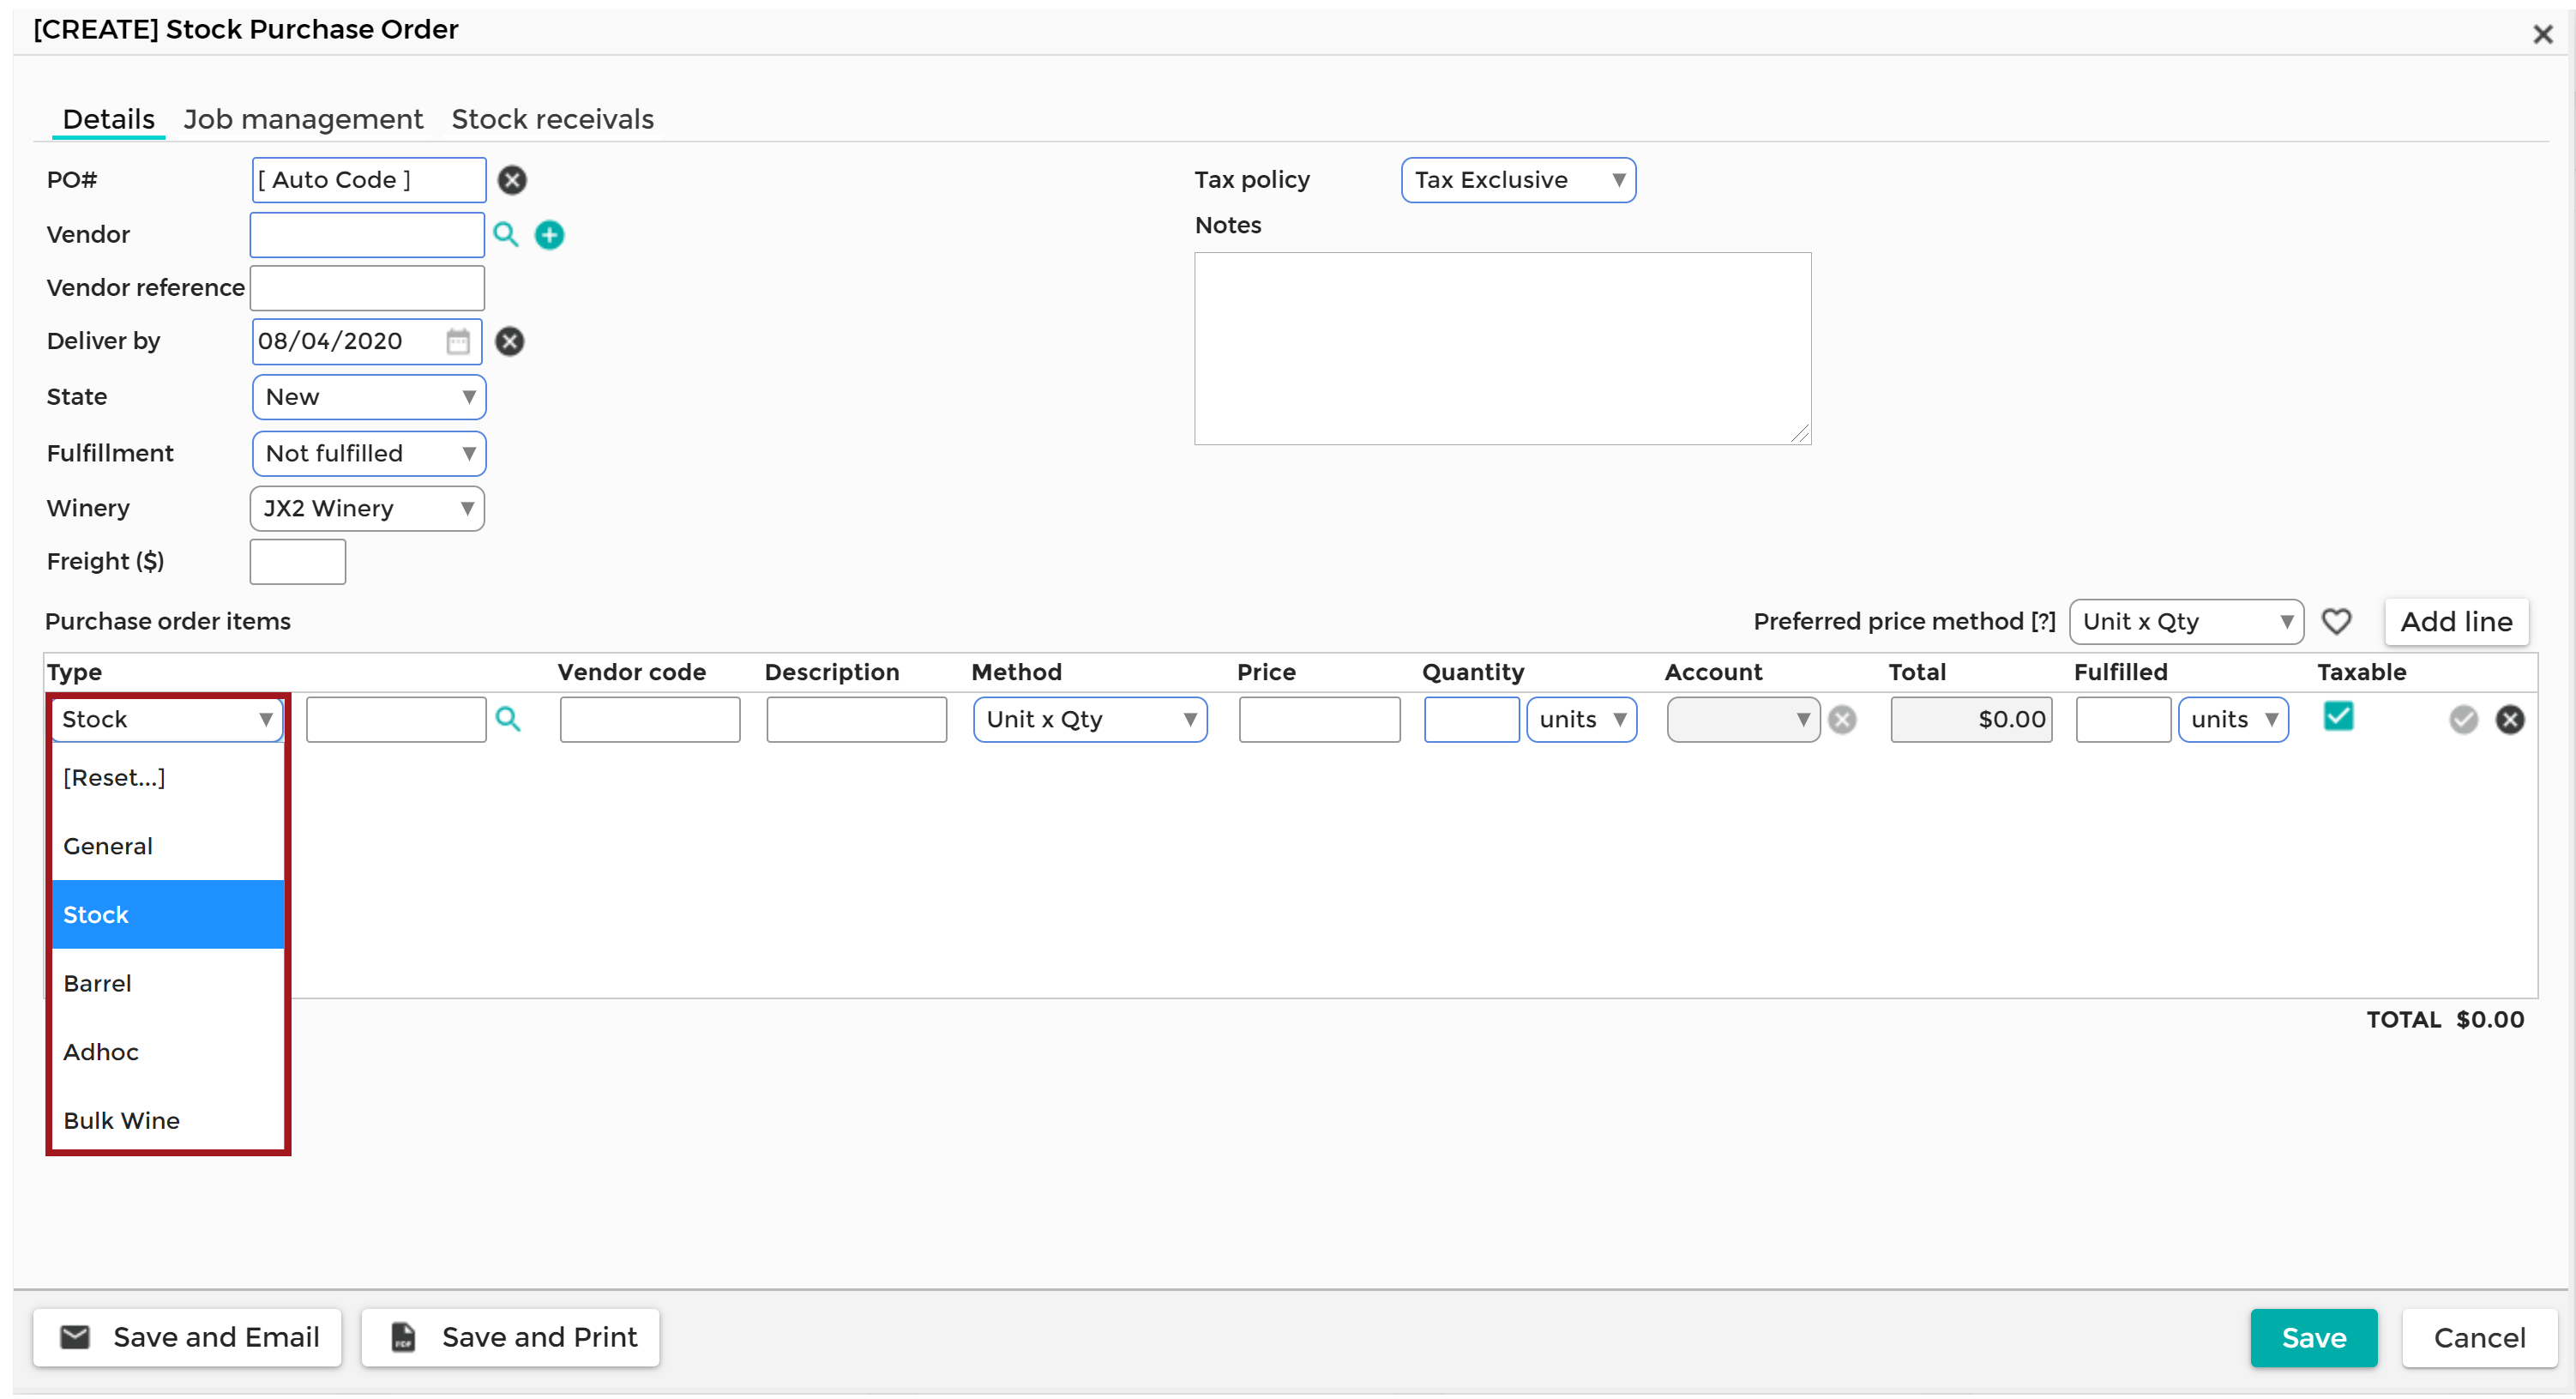Click the Cancel button

2479,1338
